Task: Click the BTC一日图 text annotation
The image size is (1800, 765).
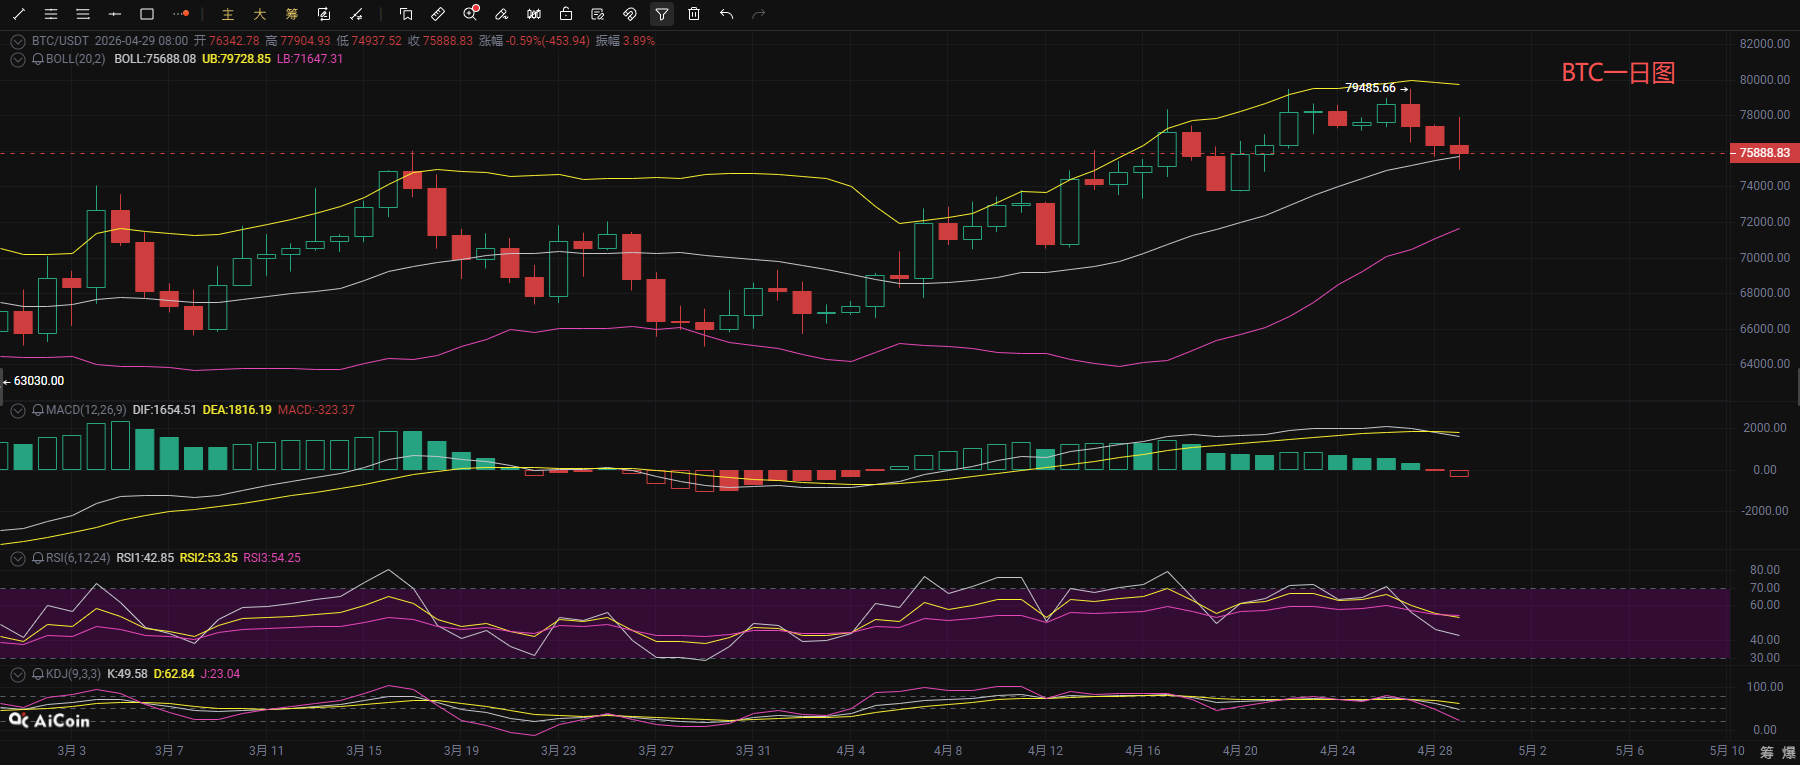Action: (x=1617, y=73)
